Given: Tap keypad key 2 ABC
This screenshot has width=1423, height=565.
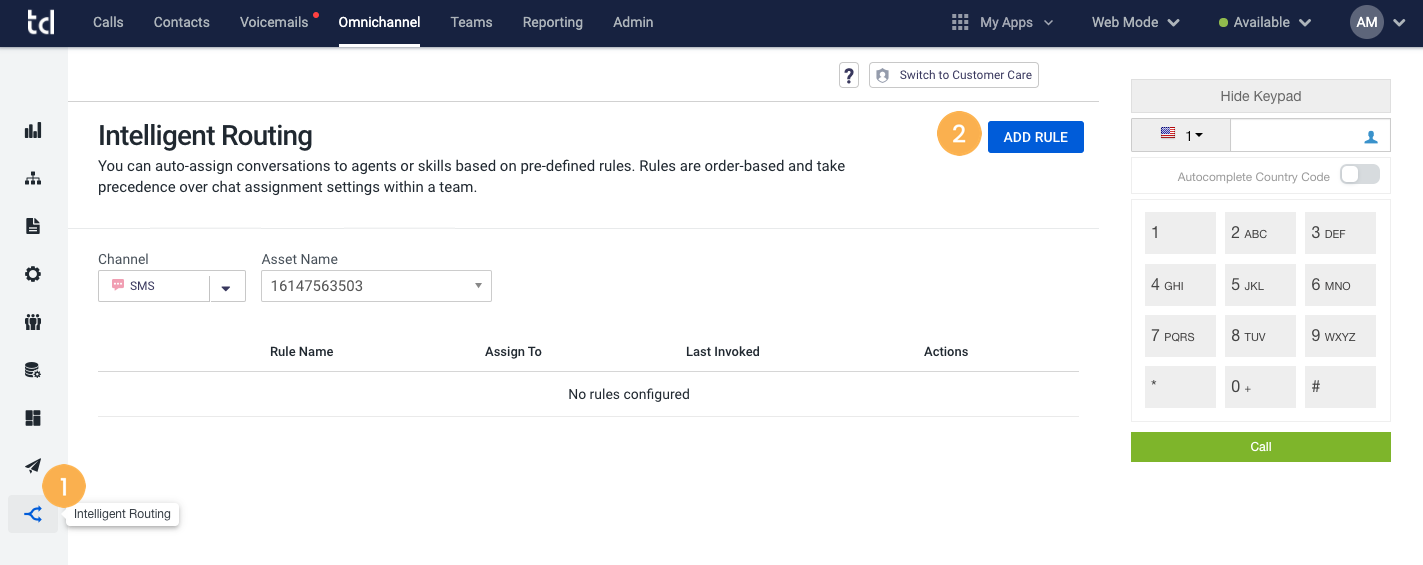Looking at the screenshot, I should [1261, 233].
